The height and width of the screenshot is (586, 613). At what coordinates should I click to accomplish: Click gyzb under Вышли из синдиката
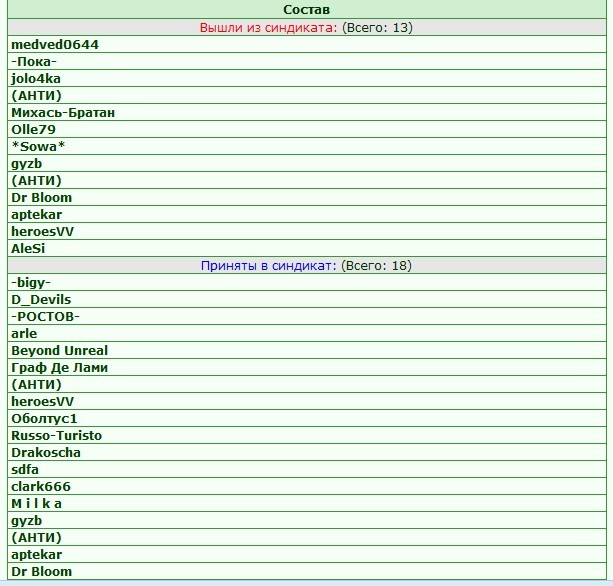click(27, 164)
